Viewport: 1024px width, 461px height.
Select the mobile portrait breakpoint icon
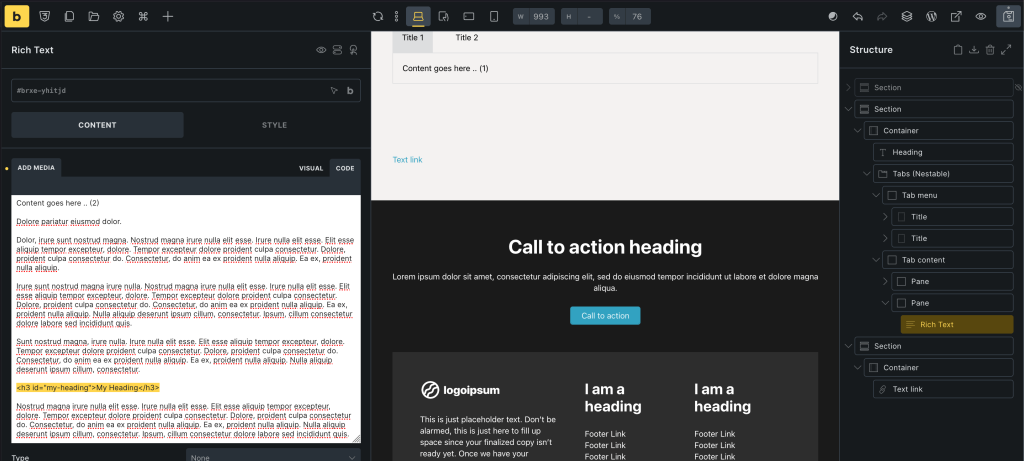point(493,16)
